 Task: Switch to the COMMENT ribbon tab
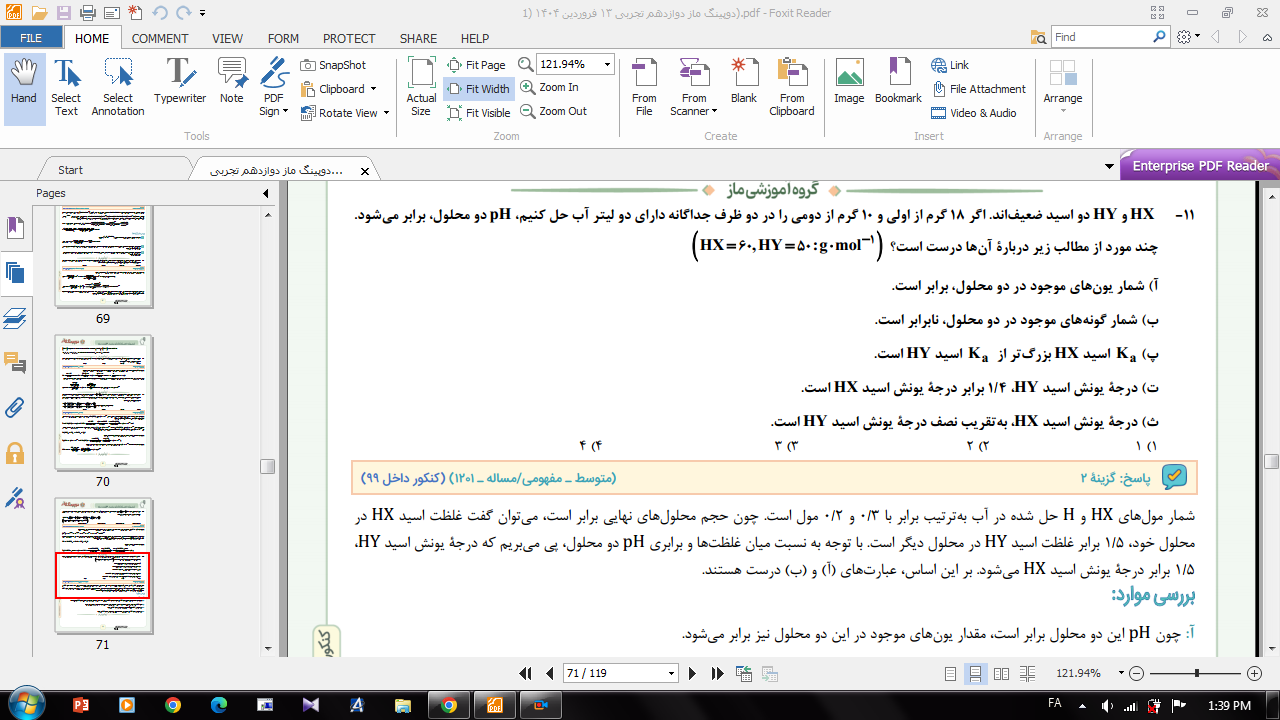pyautogui.click(x=160, y=39)
